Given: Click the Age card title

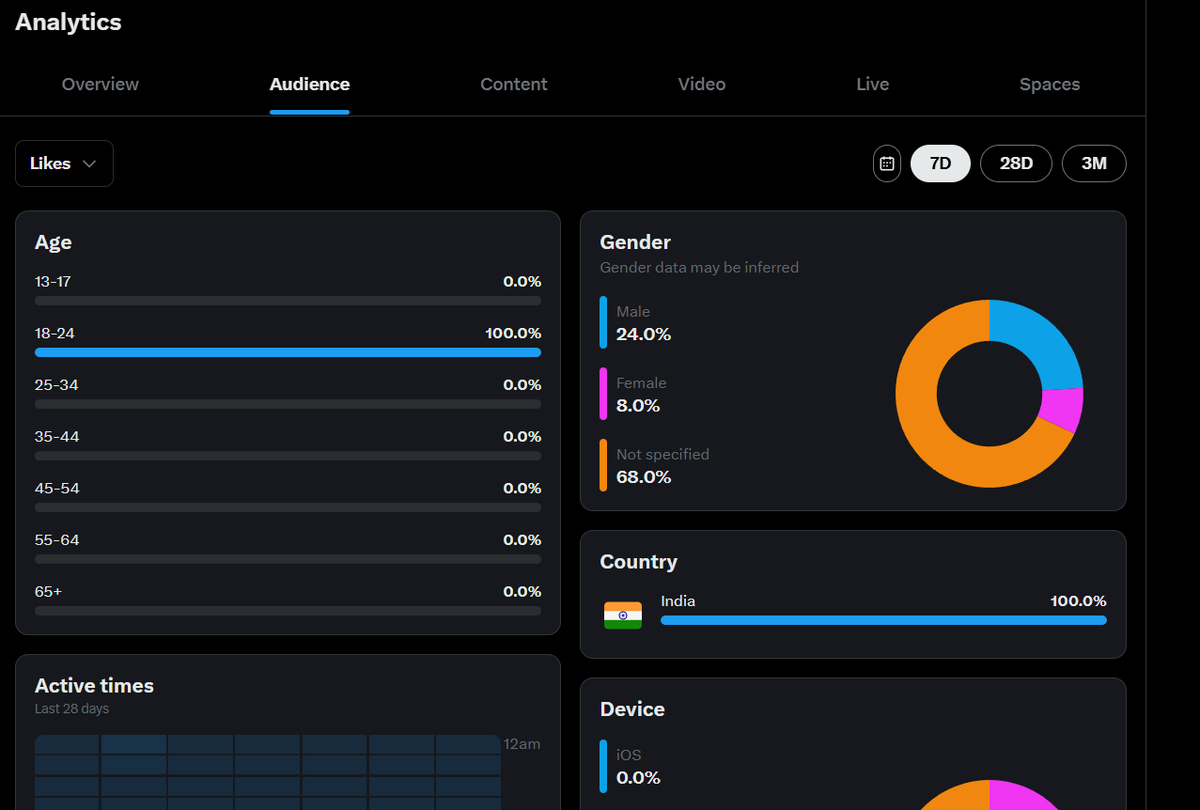Looking at the screenshot, I should (x=53, y=242).
